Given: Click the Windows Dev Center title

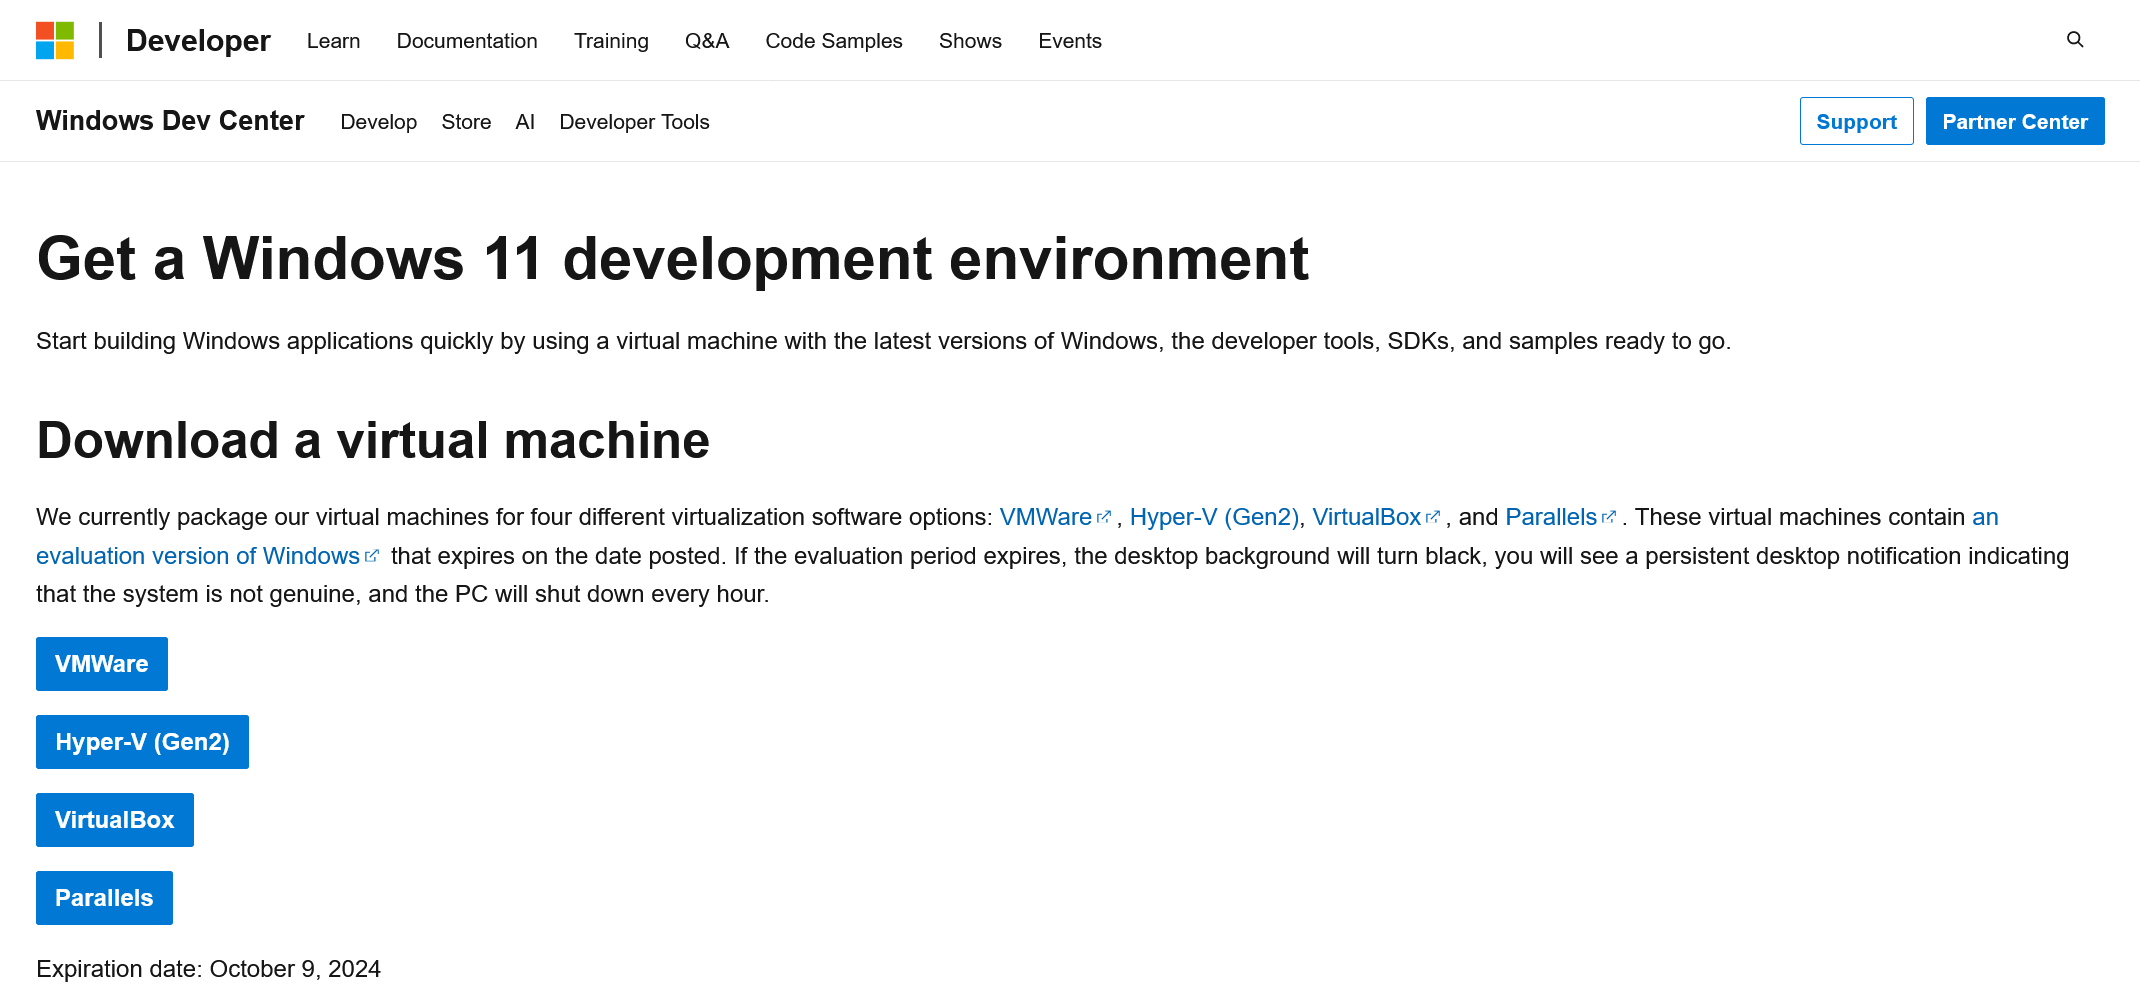Looking at the screenshot, I should (170, 121).
